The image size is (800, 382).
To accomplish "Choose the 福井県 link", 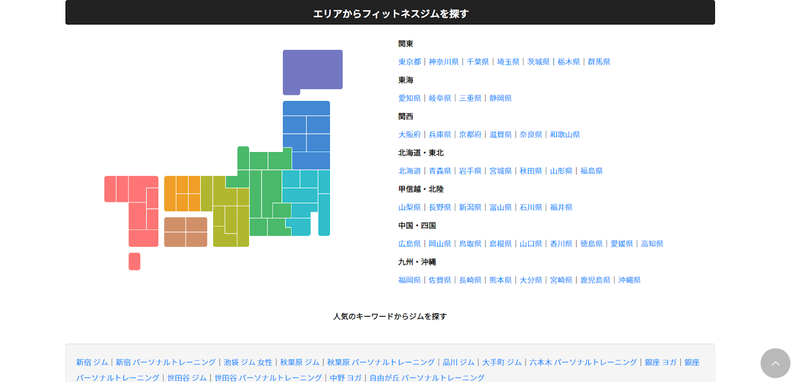I will [561, 208].
